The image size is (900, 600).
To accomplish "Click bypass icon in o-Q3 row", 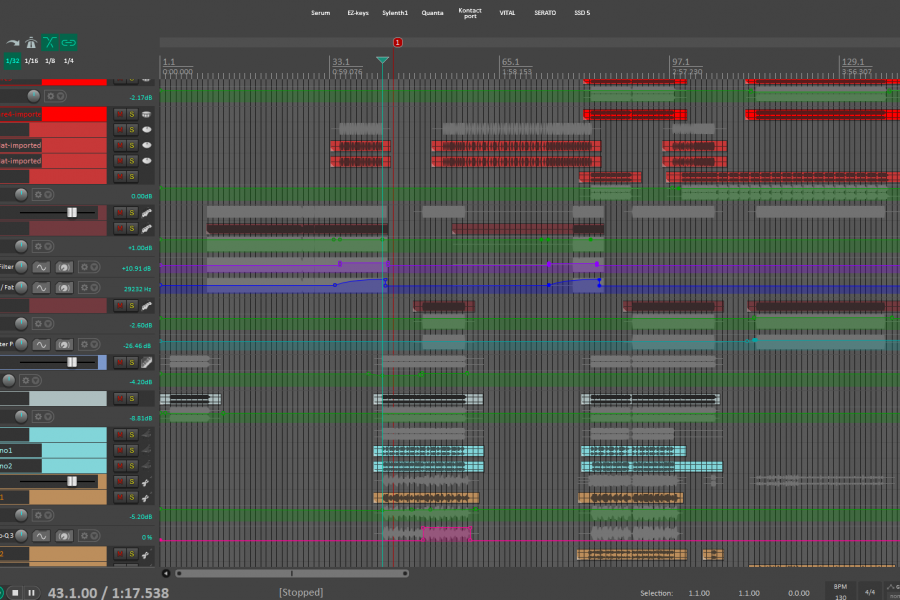I will tap(64, 536).
